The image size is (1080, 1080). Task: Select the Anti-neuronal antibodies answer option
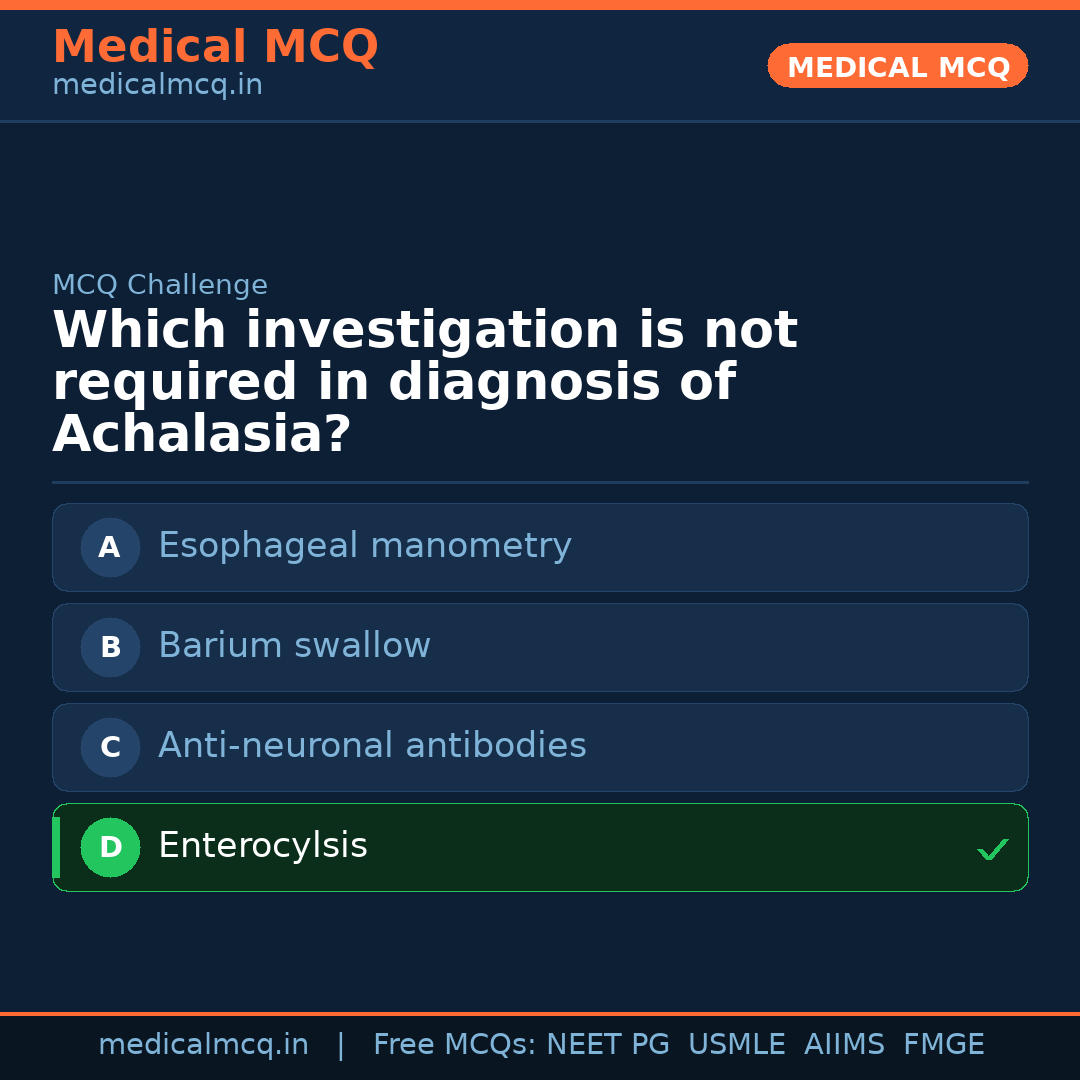tap(540, 747)
